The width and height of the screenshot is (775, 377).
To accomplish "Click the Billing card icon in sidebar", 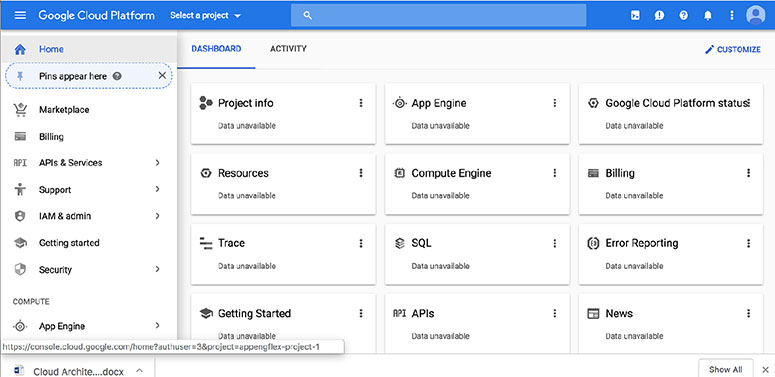I will pos(20,136).
